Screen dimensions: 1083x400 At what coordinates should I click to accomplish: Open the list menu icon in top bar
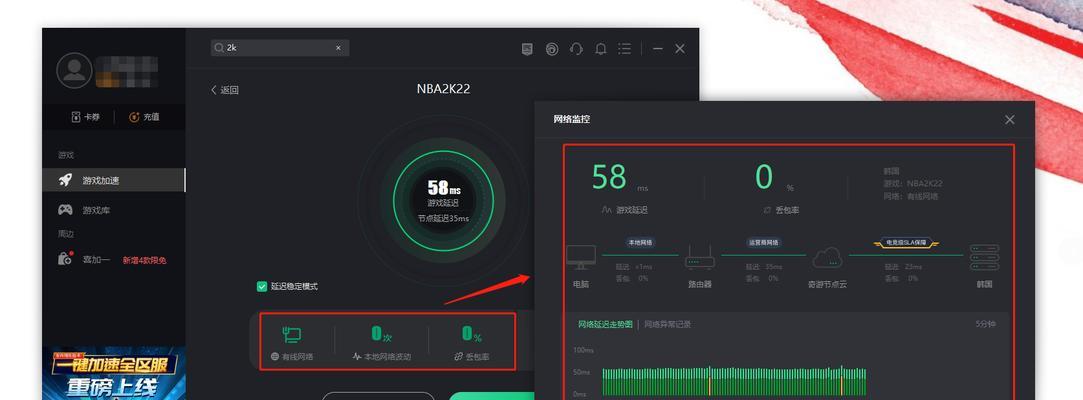624,49
